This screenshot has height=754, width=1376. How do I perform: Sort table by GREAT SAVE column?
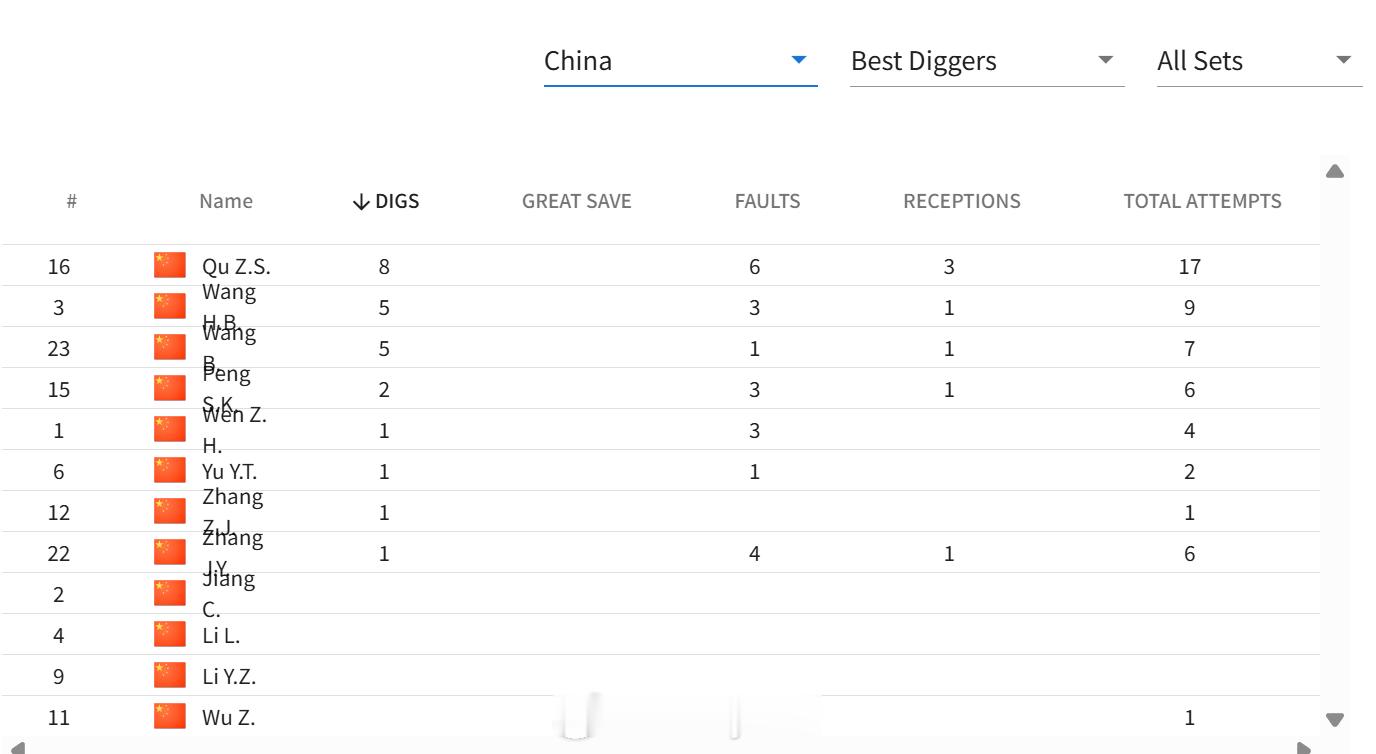pos(577,201)
